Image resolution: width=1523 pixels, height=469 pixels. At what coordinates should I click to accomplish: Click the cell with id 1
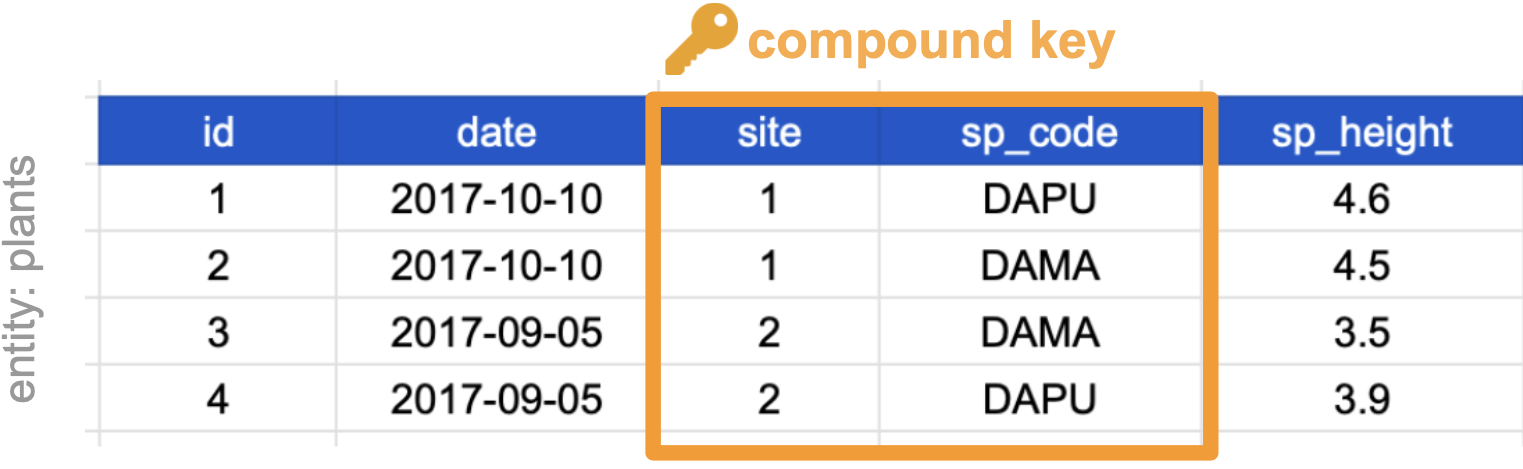click(x=217, y=199)
